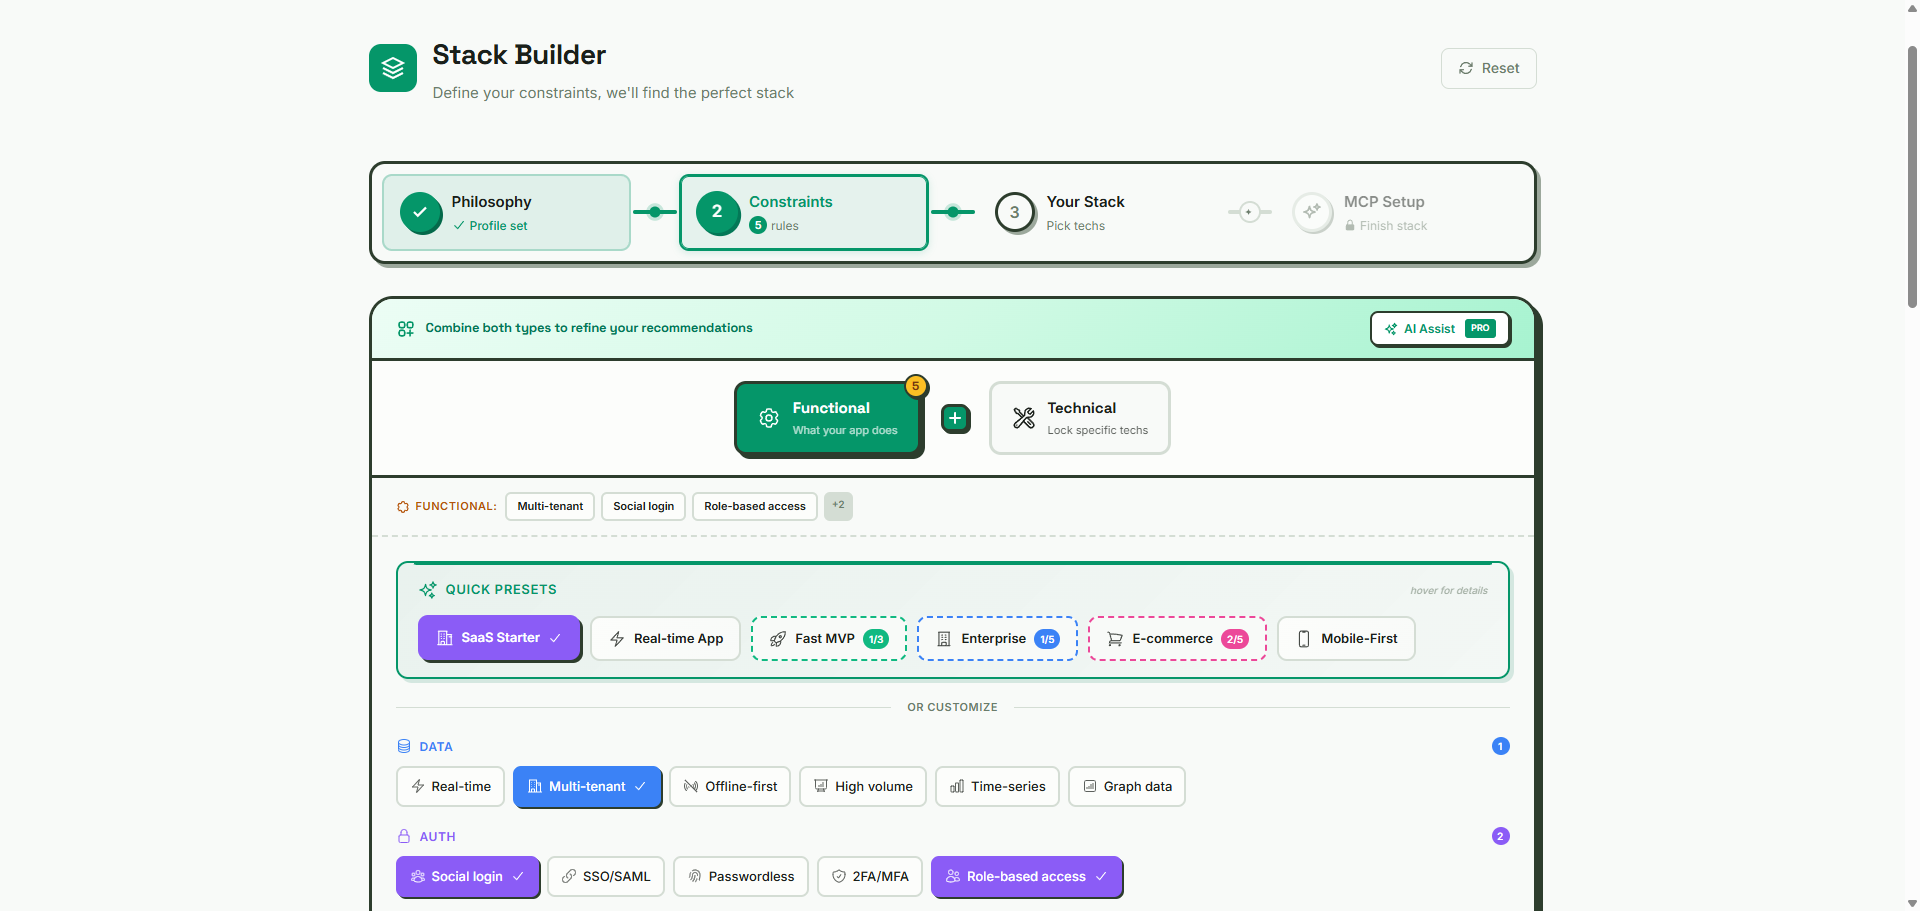Click the Technical wrench icon
The height and width of the screenshot is (911, 1920).
(1022, 418)
